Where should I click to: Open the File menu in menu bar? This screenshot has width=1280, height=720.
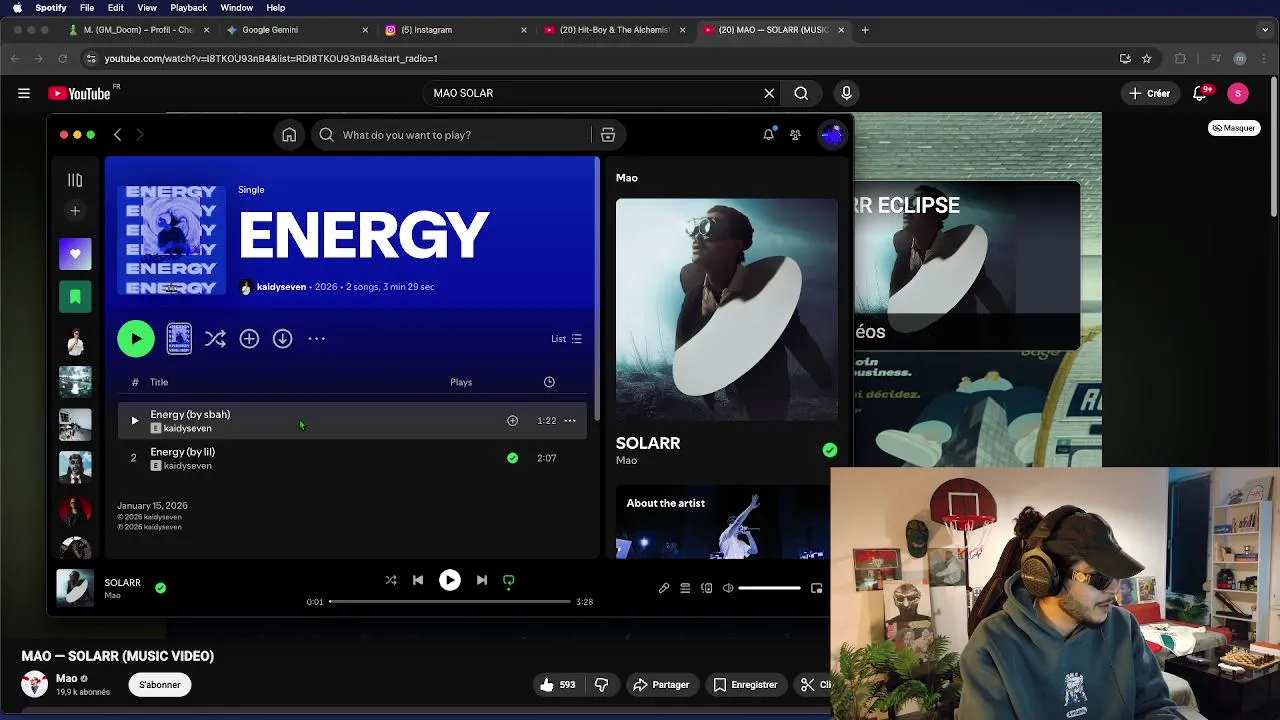[x=87, y=8]
